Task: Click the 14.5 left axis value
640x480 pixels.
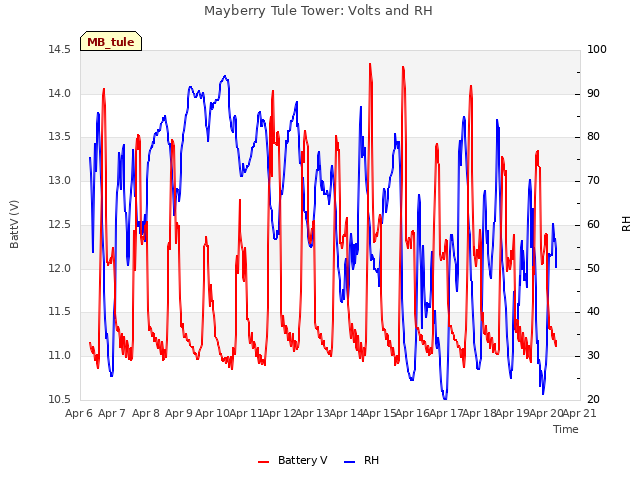Action: coord(59,50)
